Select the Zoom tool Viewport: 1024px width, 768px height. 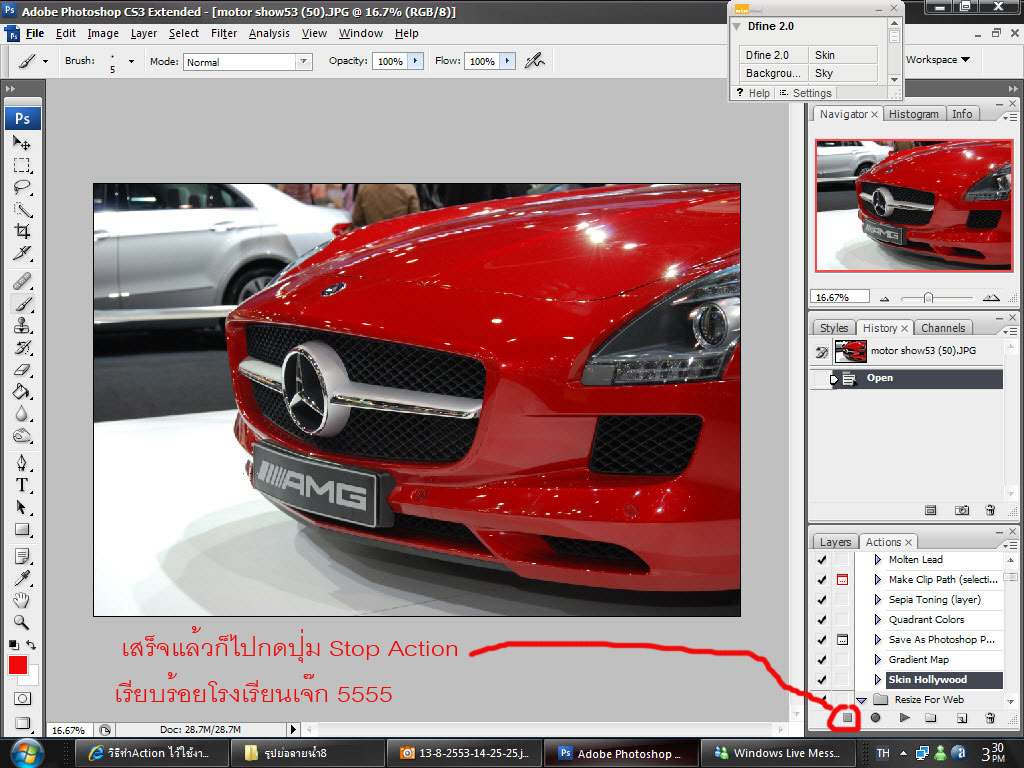pyautogui.click(x=22, y=622)
